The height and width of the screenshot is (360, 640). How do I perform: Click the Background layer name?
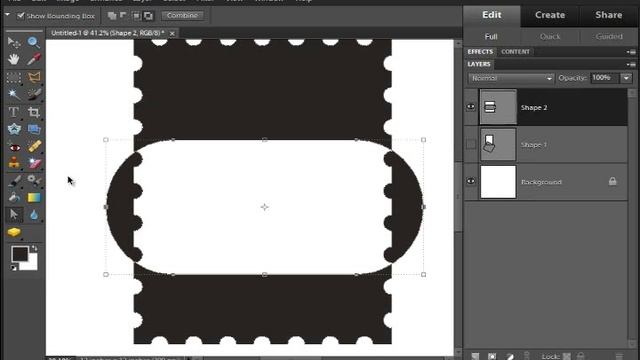click(x=541, y=182)
